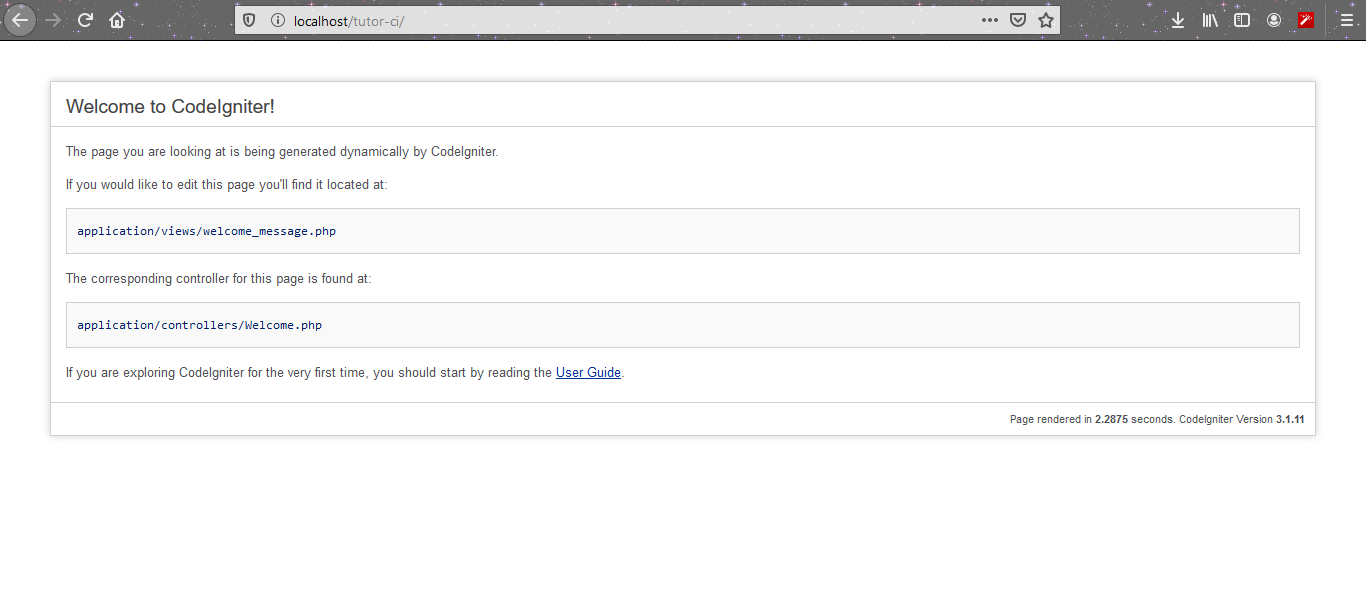The image size is (1366, 599).
Task: Go back to the previous page
Action: pyautogui.click(x=20, y=20)
